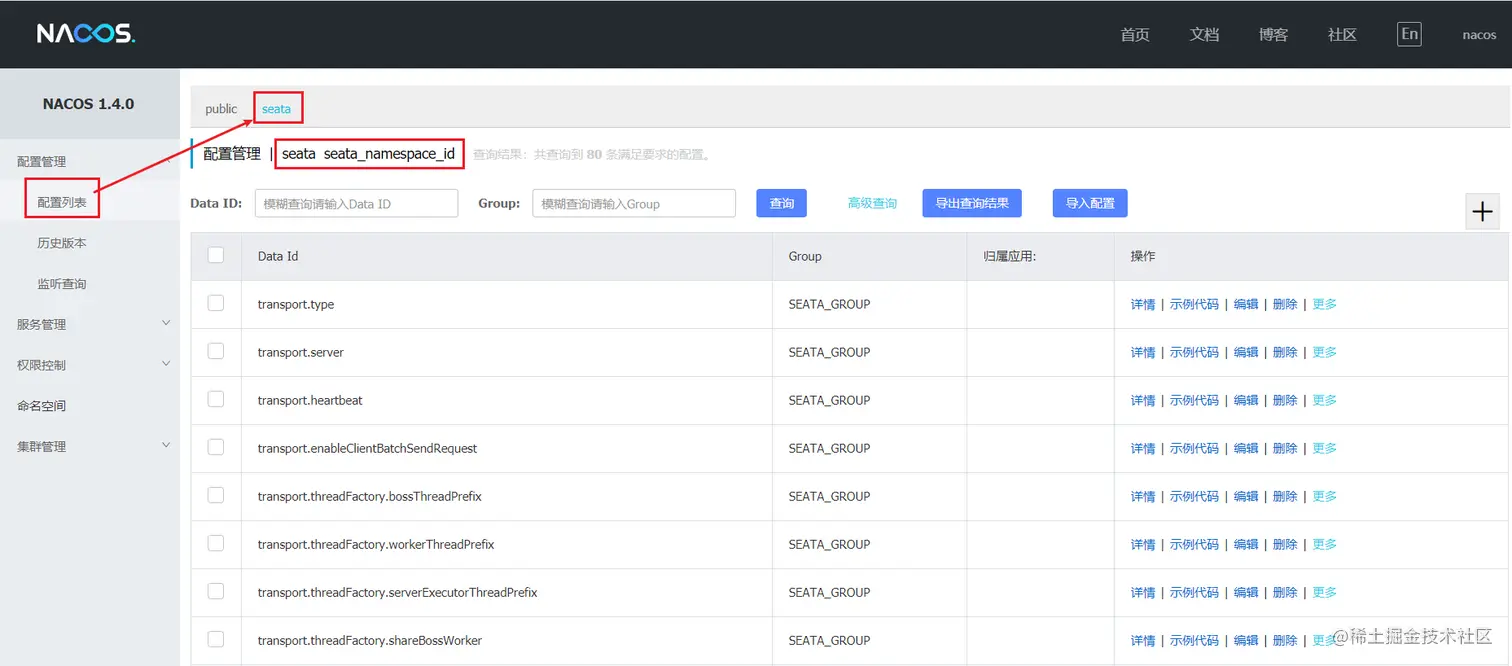Image resolution: width=1512 pixels, height=666 pixels.
Task: Switch language with the En button
Action: pos(1409,34)
